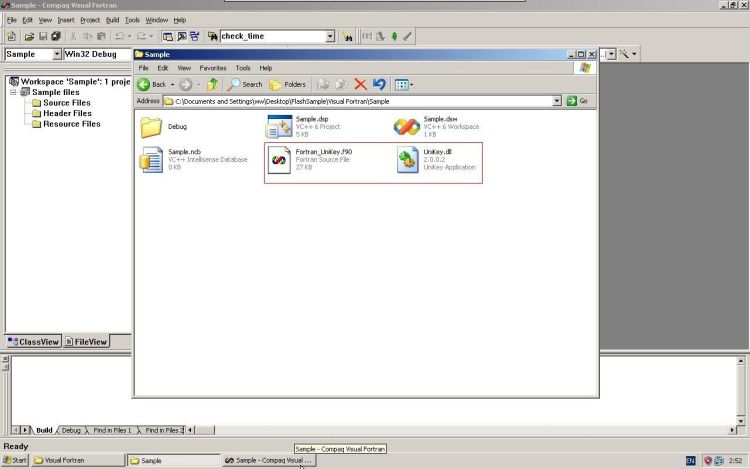This screenshot has width=750, height=469.
Task: Click the Search button in Explorer
Action: tap(244, 85)
